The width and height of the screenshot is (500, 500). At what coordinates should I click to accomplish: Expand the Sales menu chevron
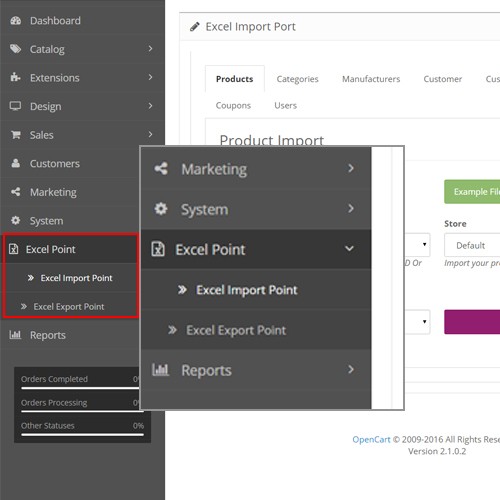(x=150, y=134)
